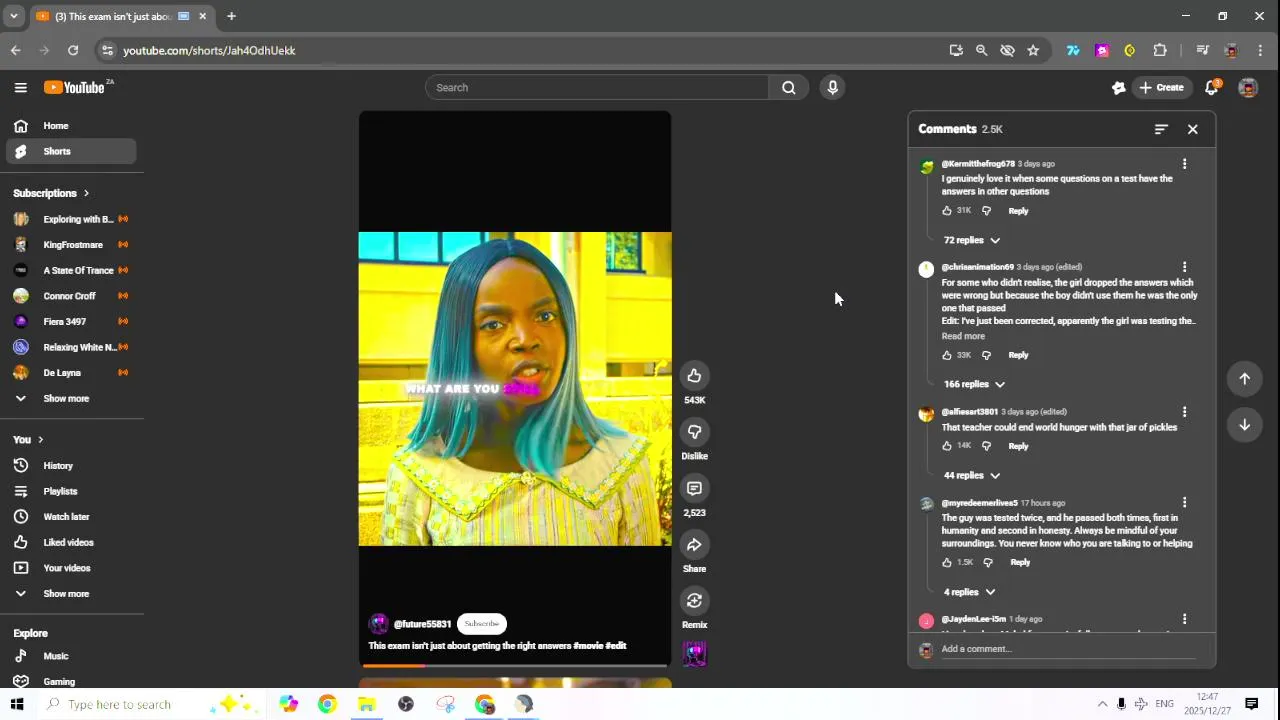
Task: Open Liked videos
Action: [70, 542]
